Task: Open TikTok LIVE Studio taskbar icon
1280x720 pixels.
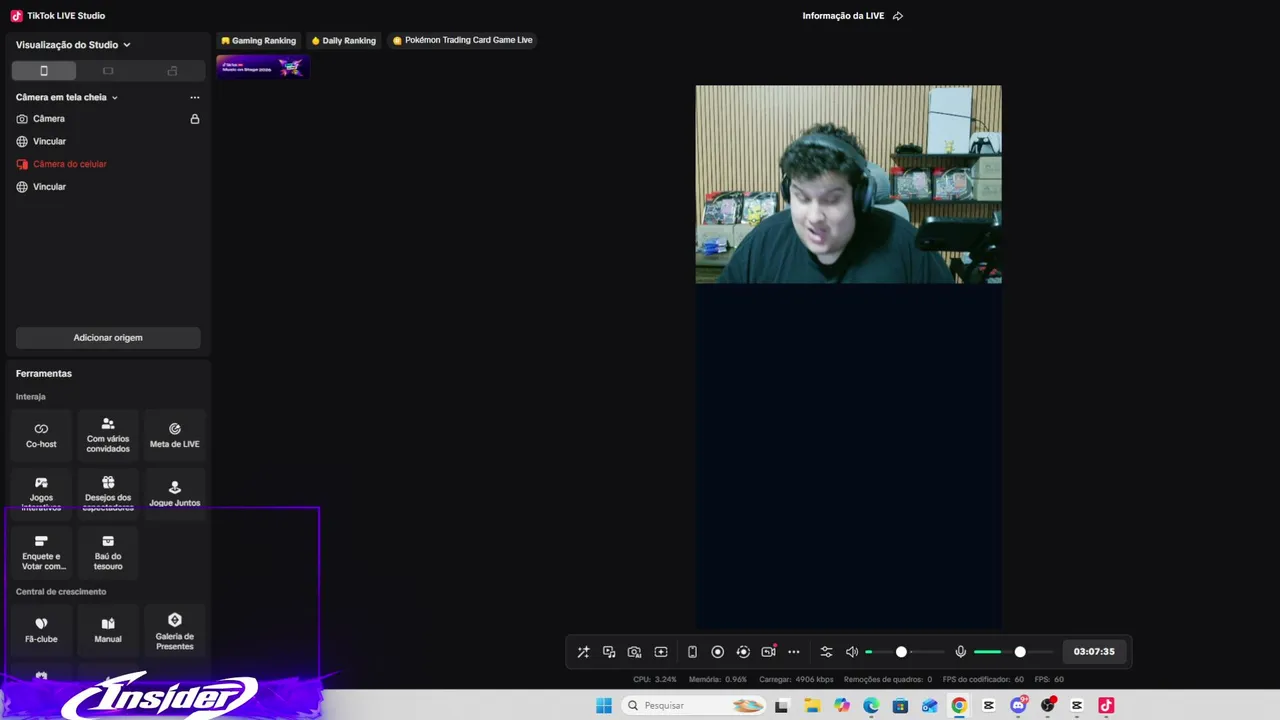Action: tap(1106, 705)
